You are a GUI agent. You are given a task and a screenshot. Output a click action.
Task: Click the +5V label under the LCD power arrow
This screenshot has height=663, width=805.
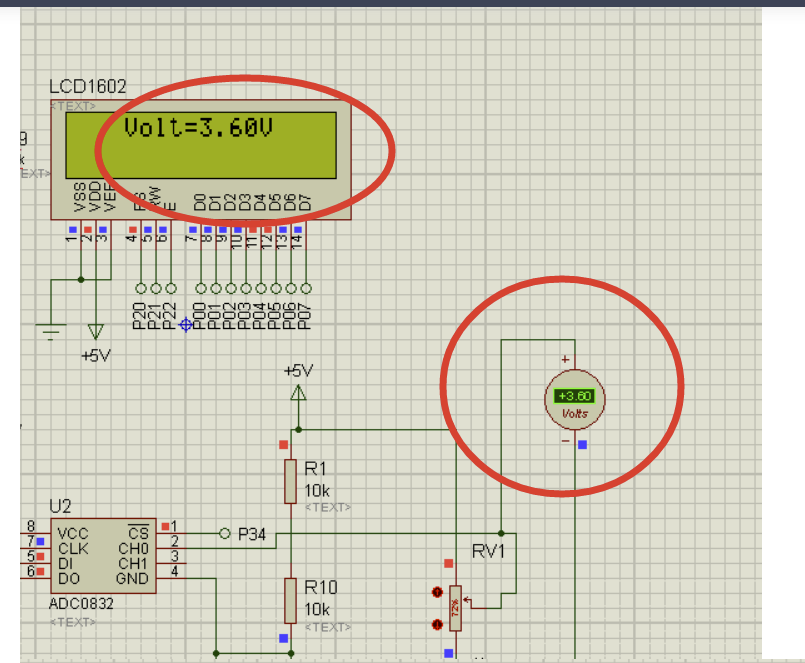pyautogui.click(x=96, y=355)
